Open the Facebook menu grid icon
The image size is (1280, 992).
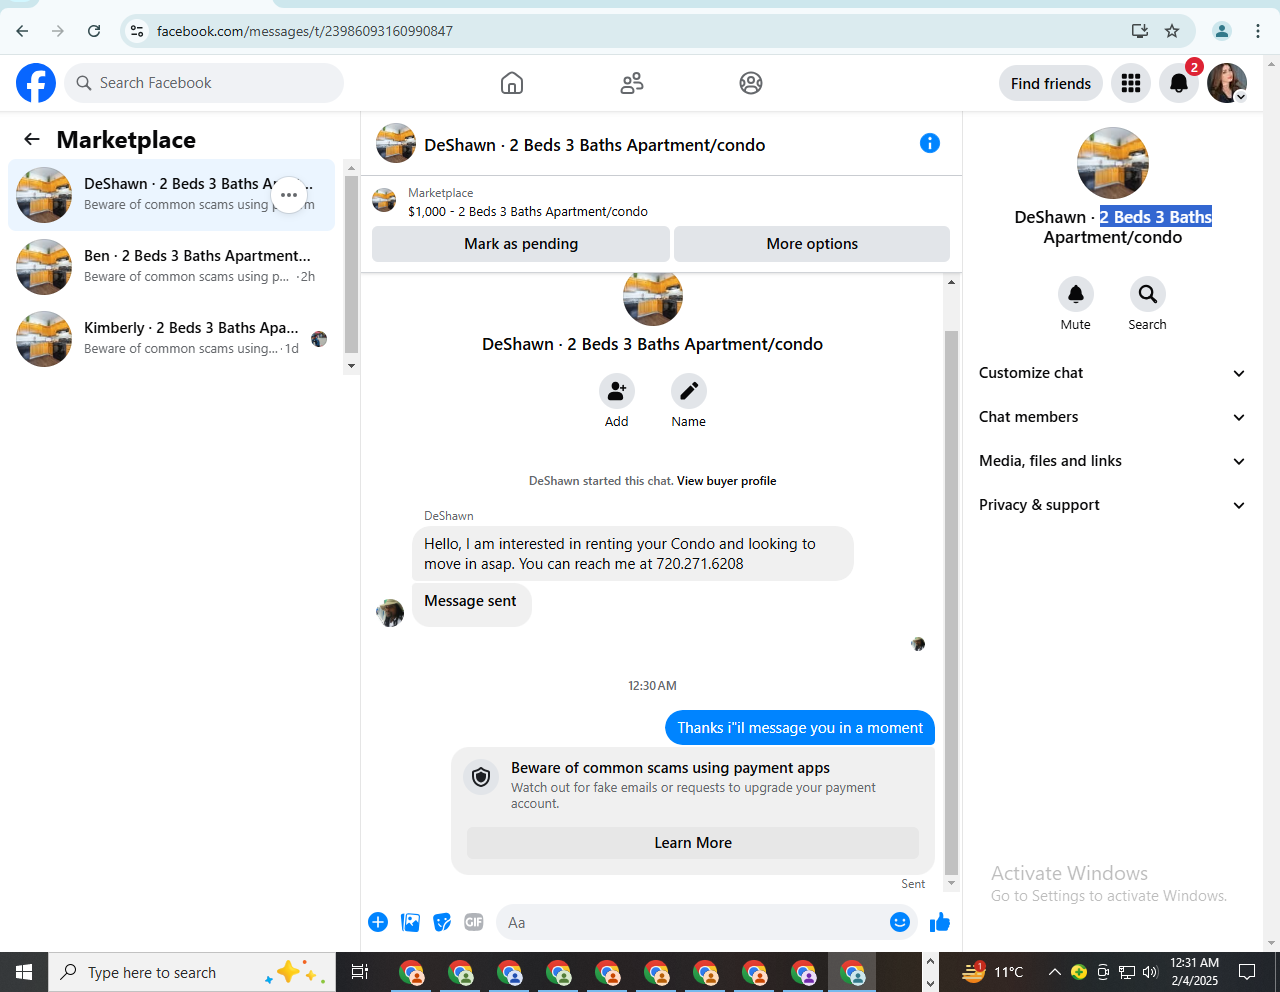(x=1131, y=83)
